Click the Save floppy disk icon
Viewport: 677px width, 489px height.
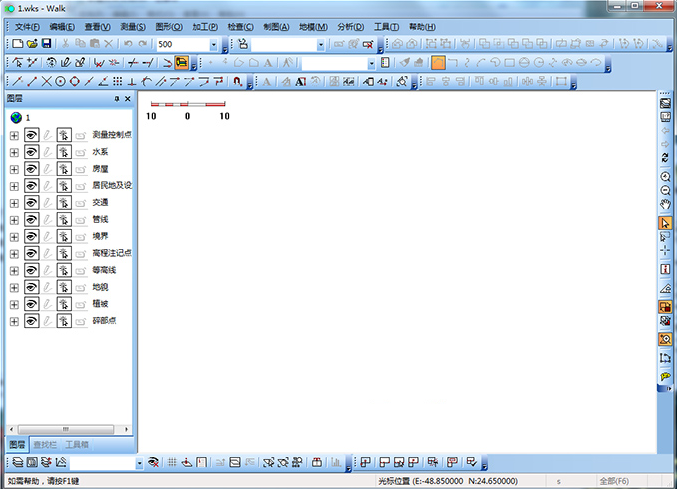pos(46,44)
